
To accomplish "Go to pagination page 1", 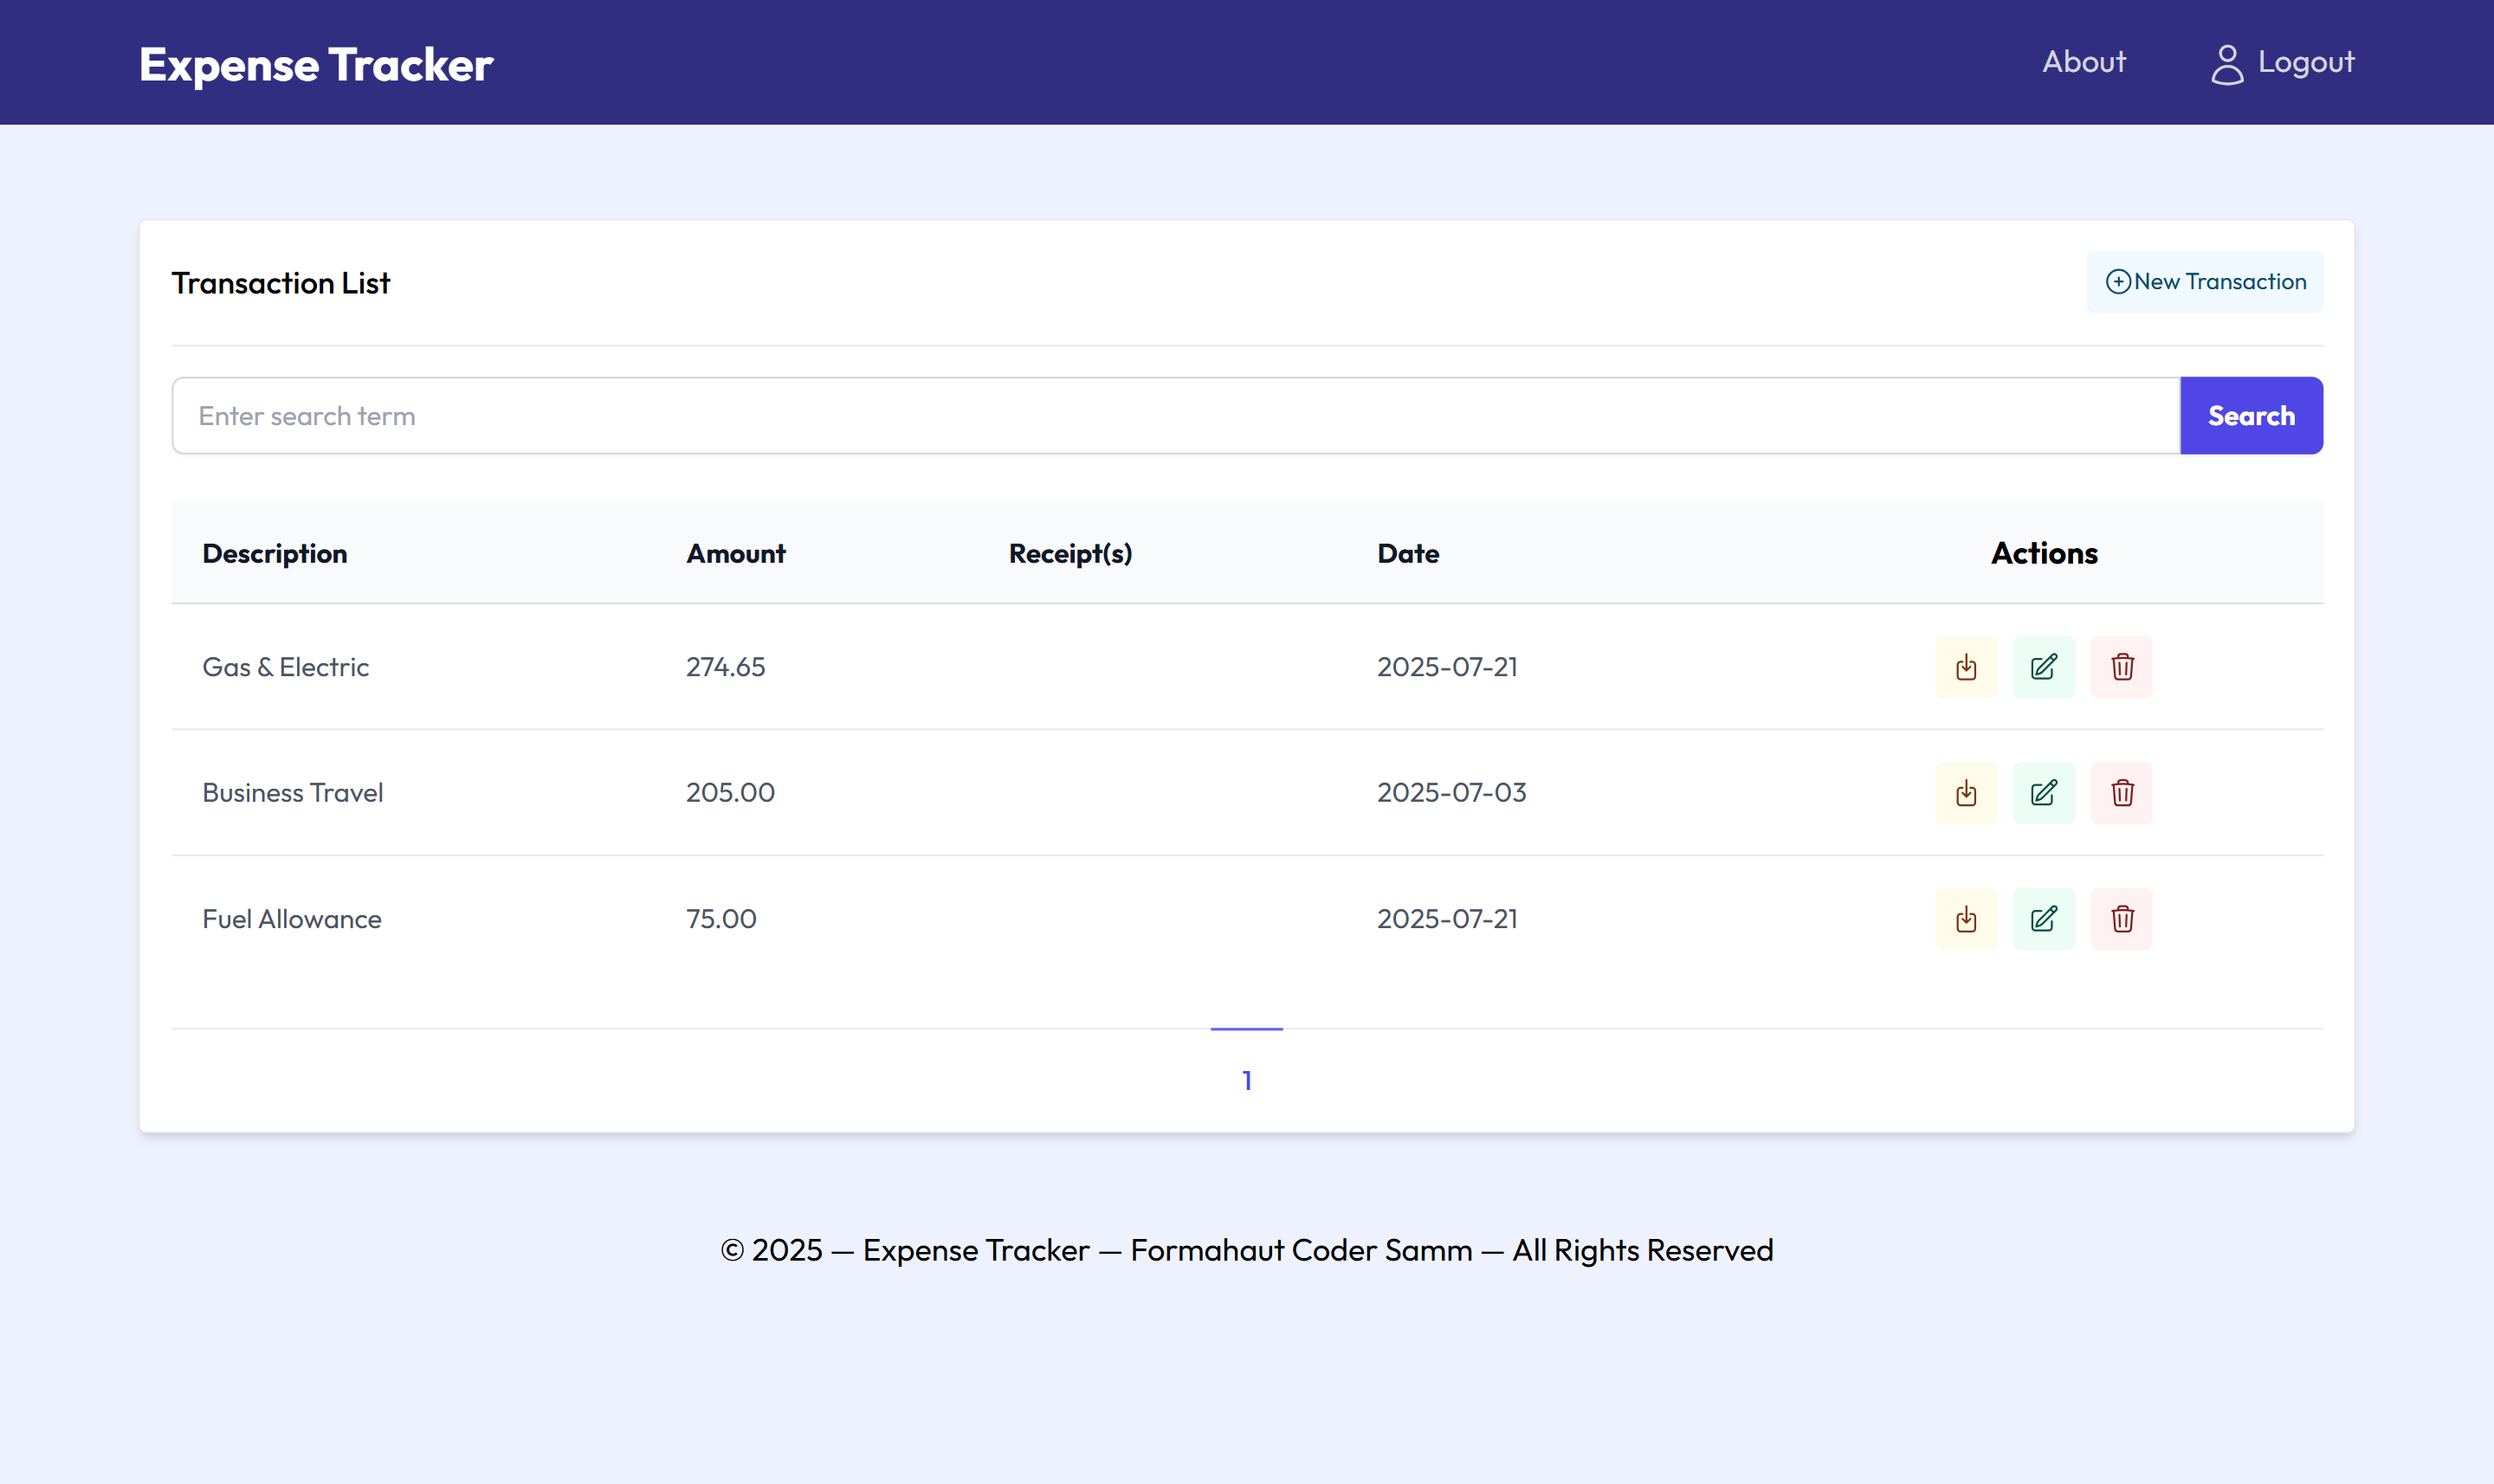I will click(x=1246, y=1080).
